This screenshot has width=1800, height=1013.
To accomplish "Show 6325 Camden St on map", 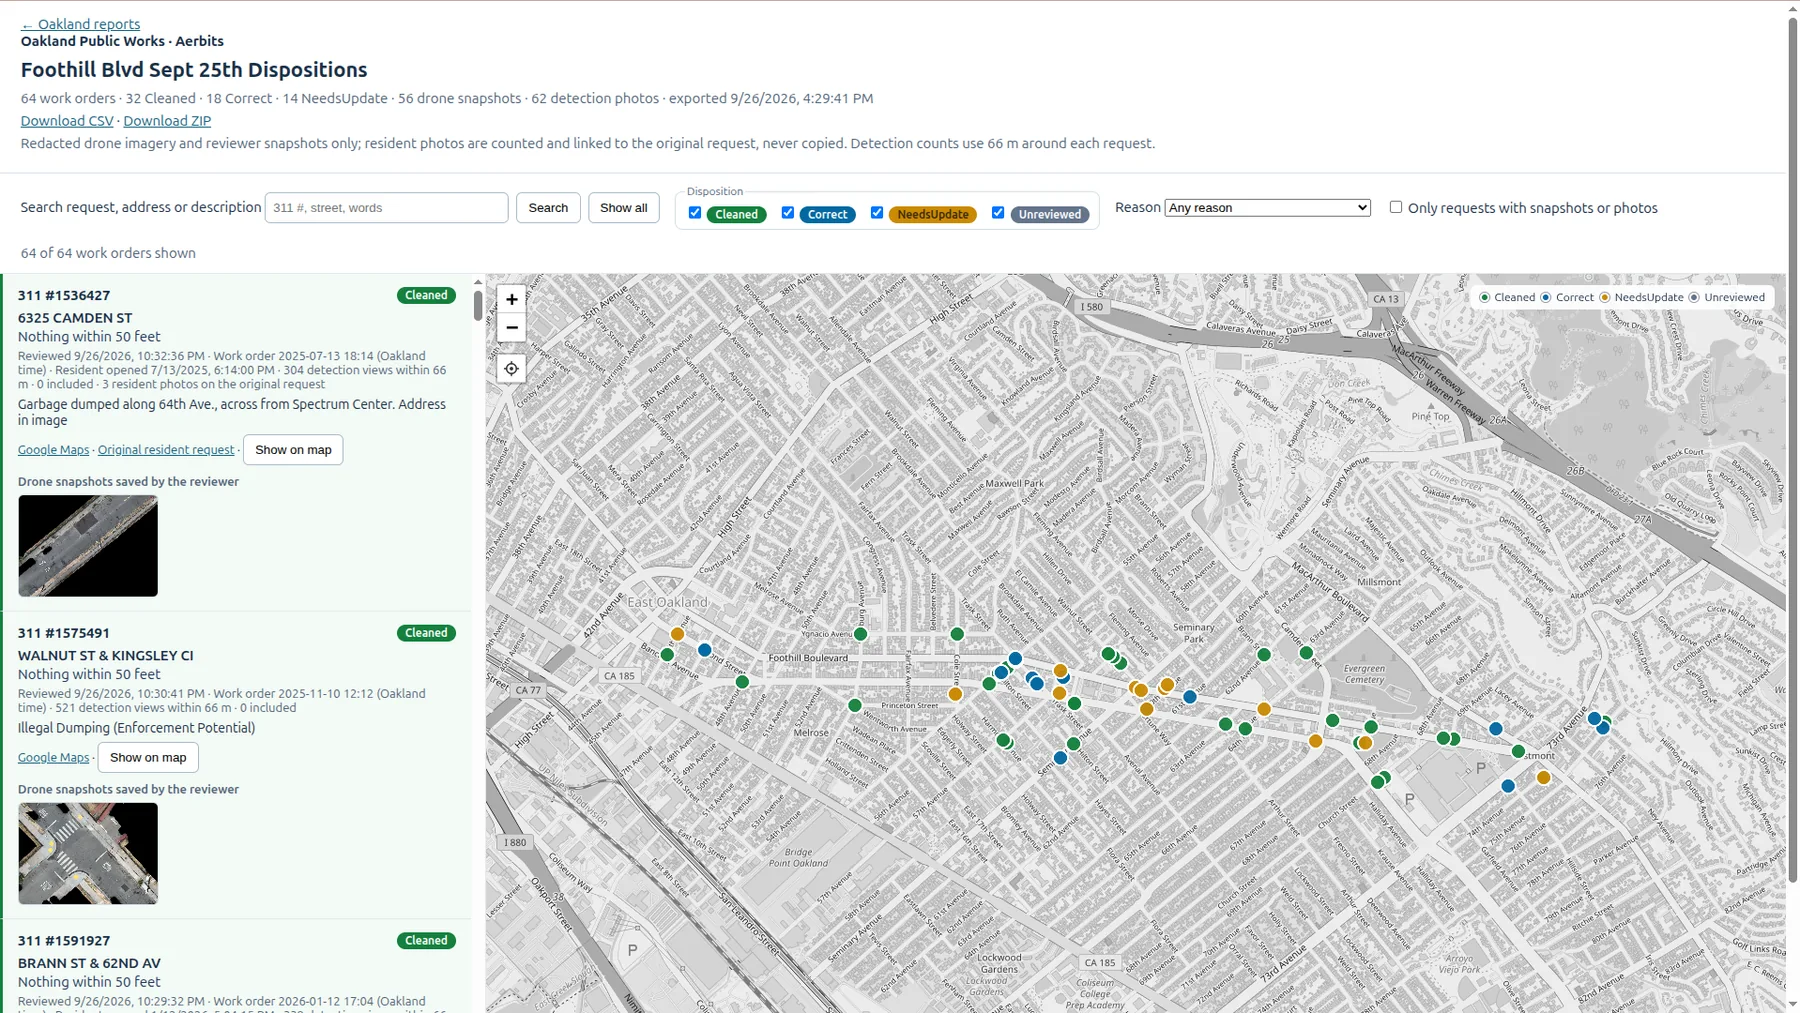I will click(x=293, y=450).
